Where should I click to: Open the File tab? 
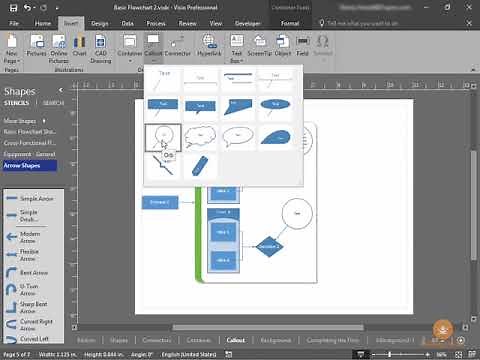click(14, 23)
